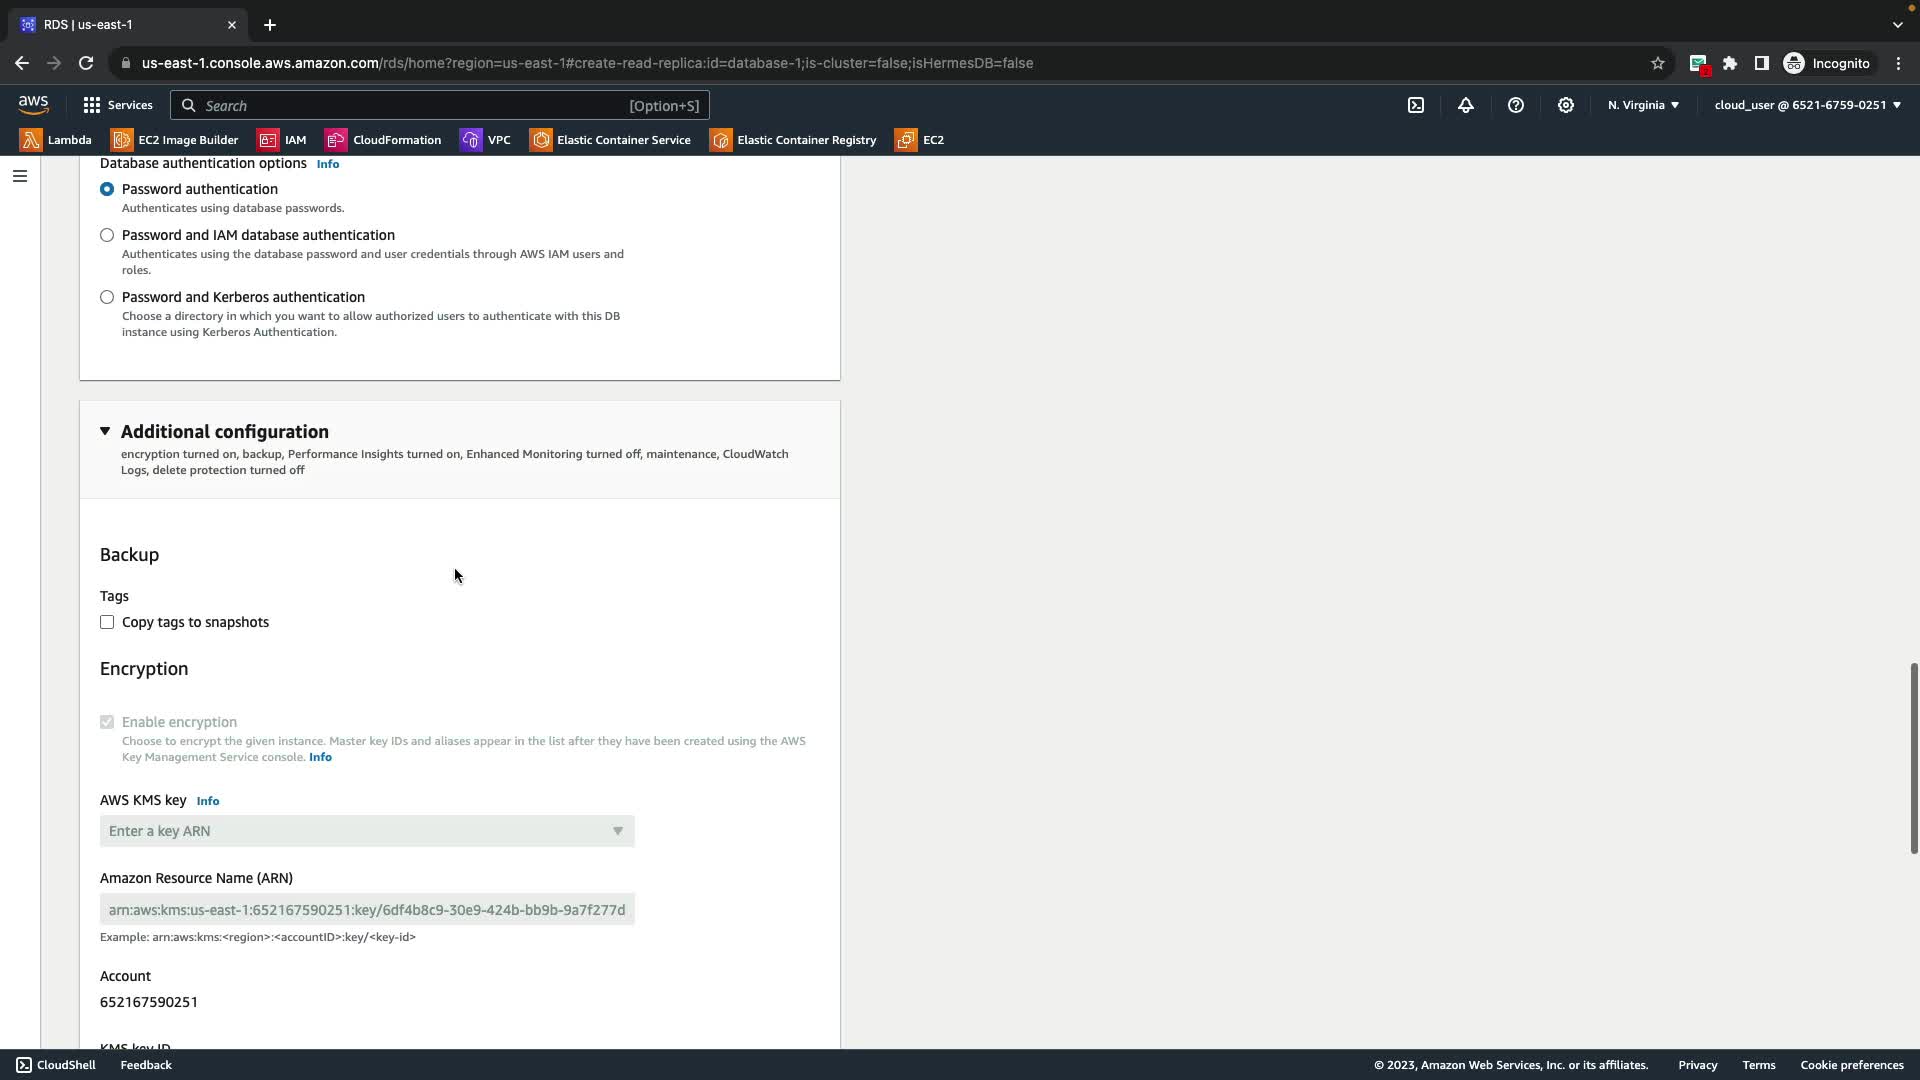Open the Services grid menu

(x=117, y=105)
